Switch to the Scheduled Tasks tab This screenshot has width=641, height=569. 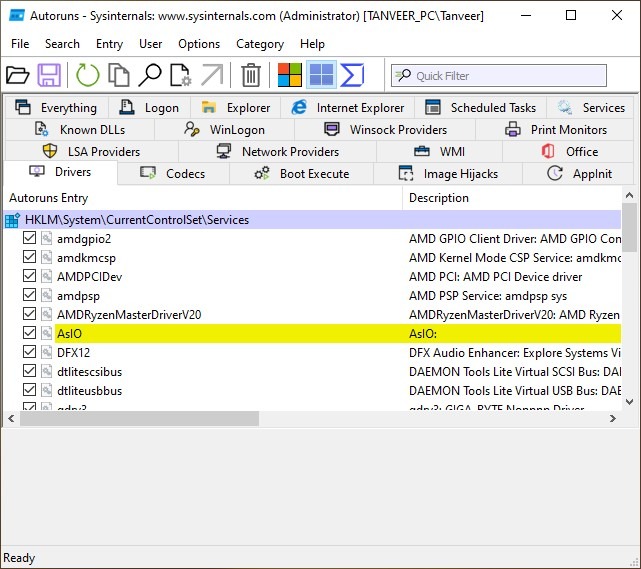pyautogui.click(x=480, y=108)
